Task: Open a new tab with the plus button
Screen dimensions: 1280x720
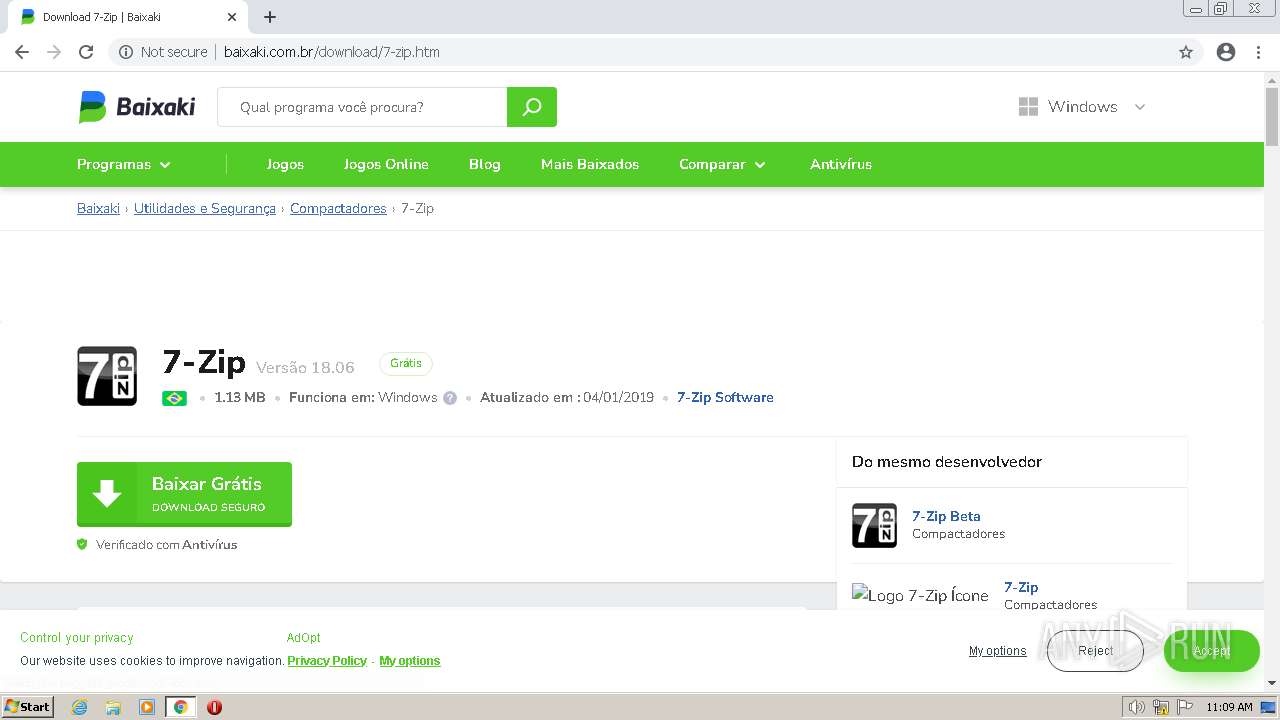Action: (270, 17)
